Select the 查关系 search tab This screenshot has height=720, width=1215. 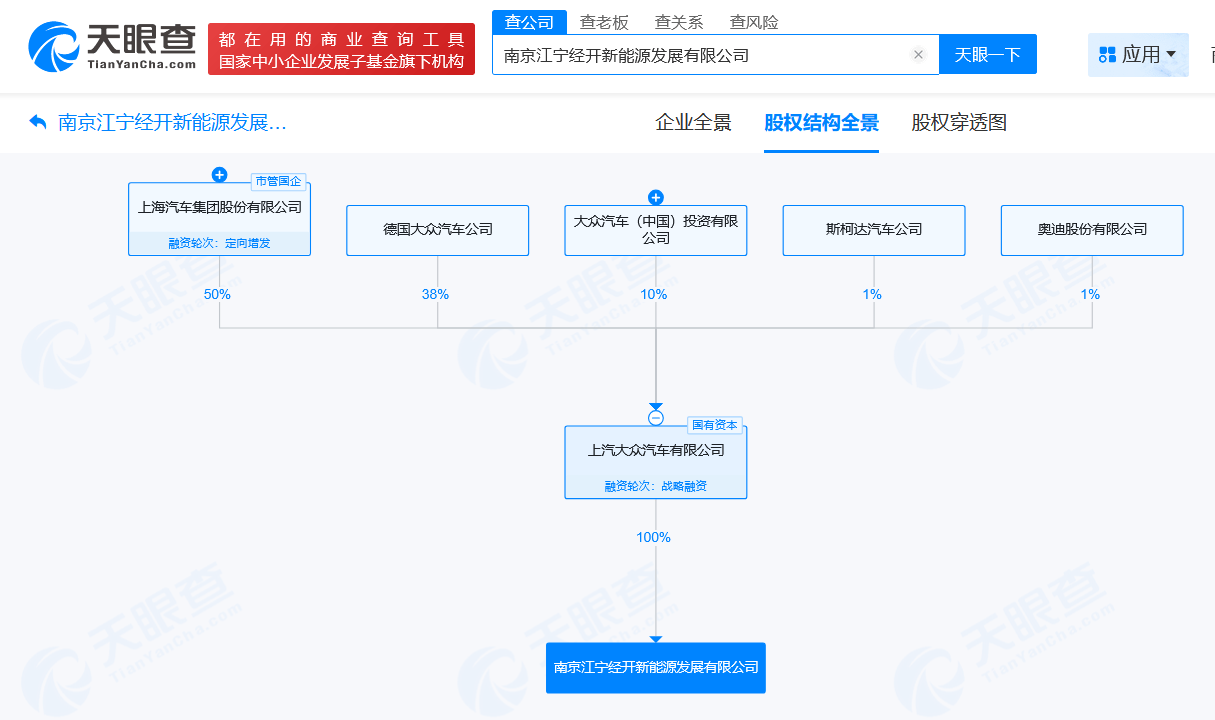click(x=679, y=22)
